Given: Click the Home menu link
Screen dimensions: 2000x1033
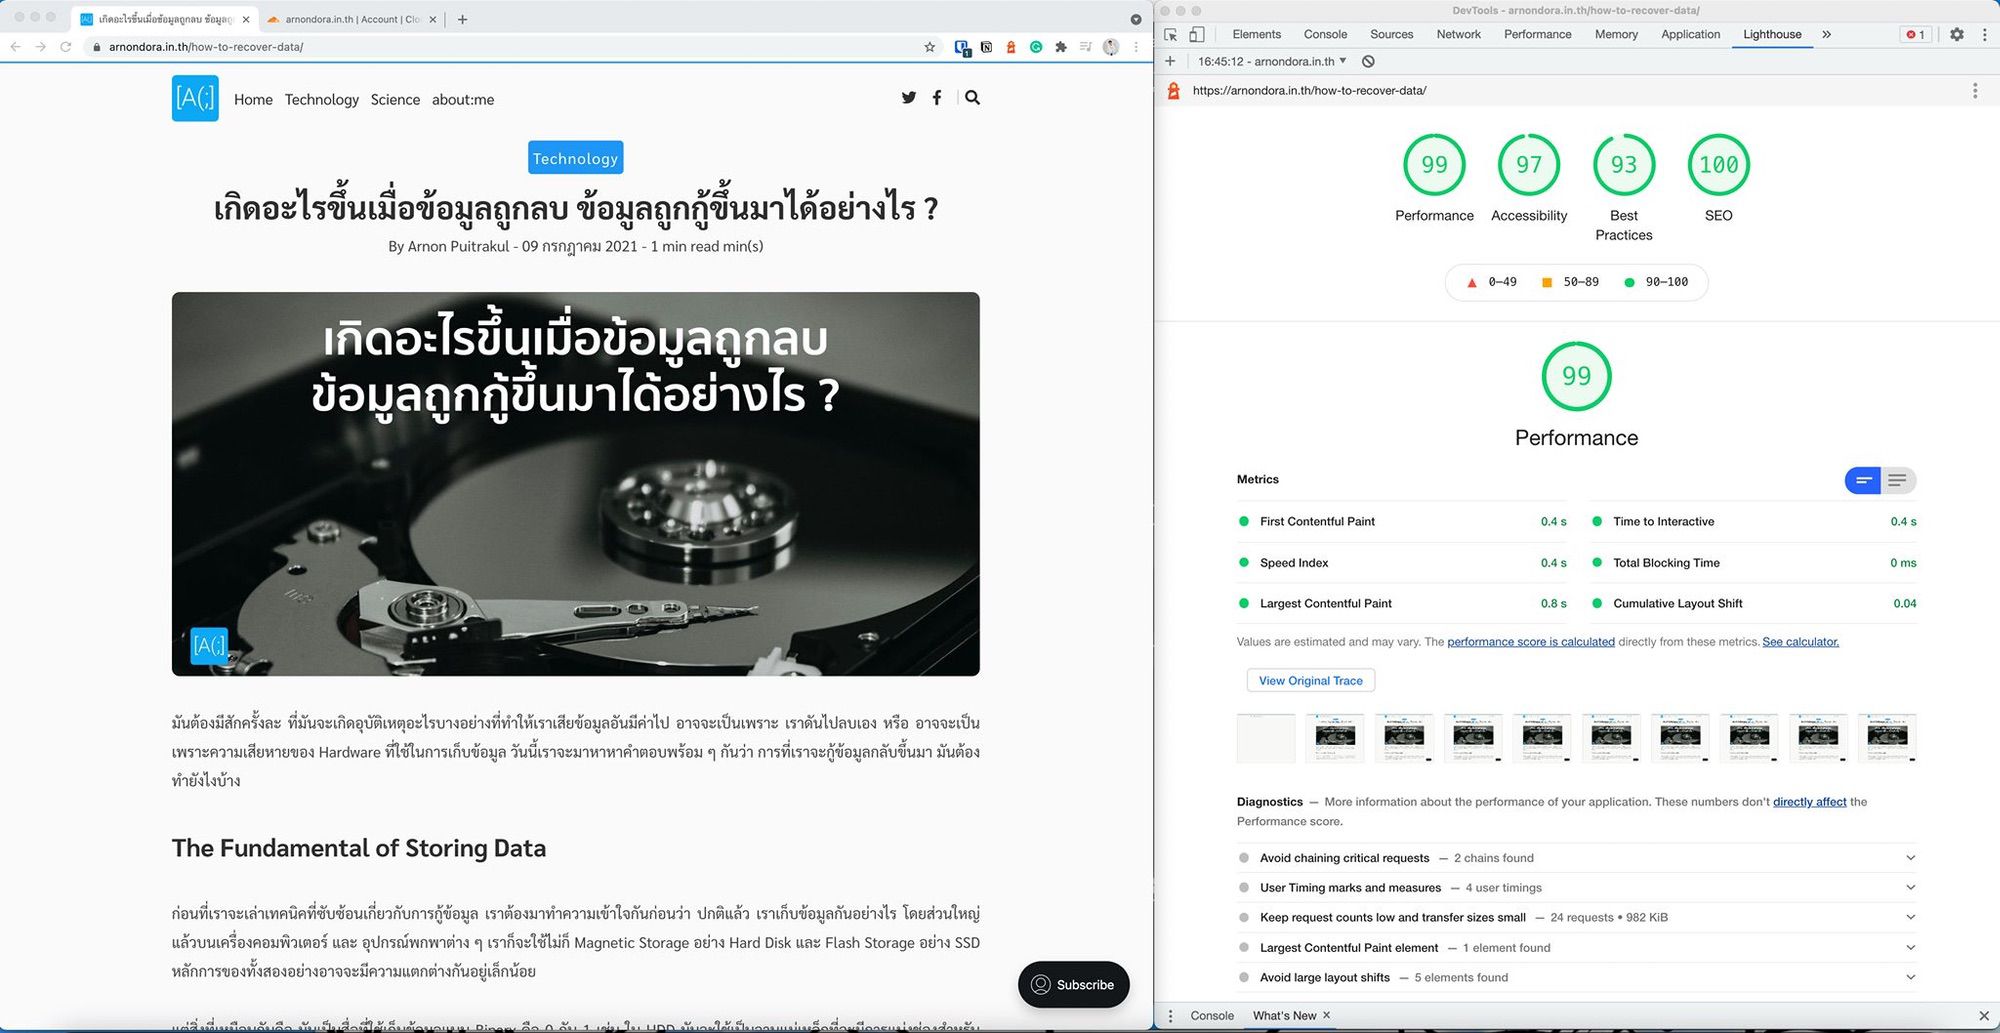Looking at the screenshot, I should [x=253, y=99].
